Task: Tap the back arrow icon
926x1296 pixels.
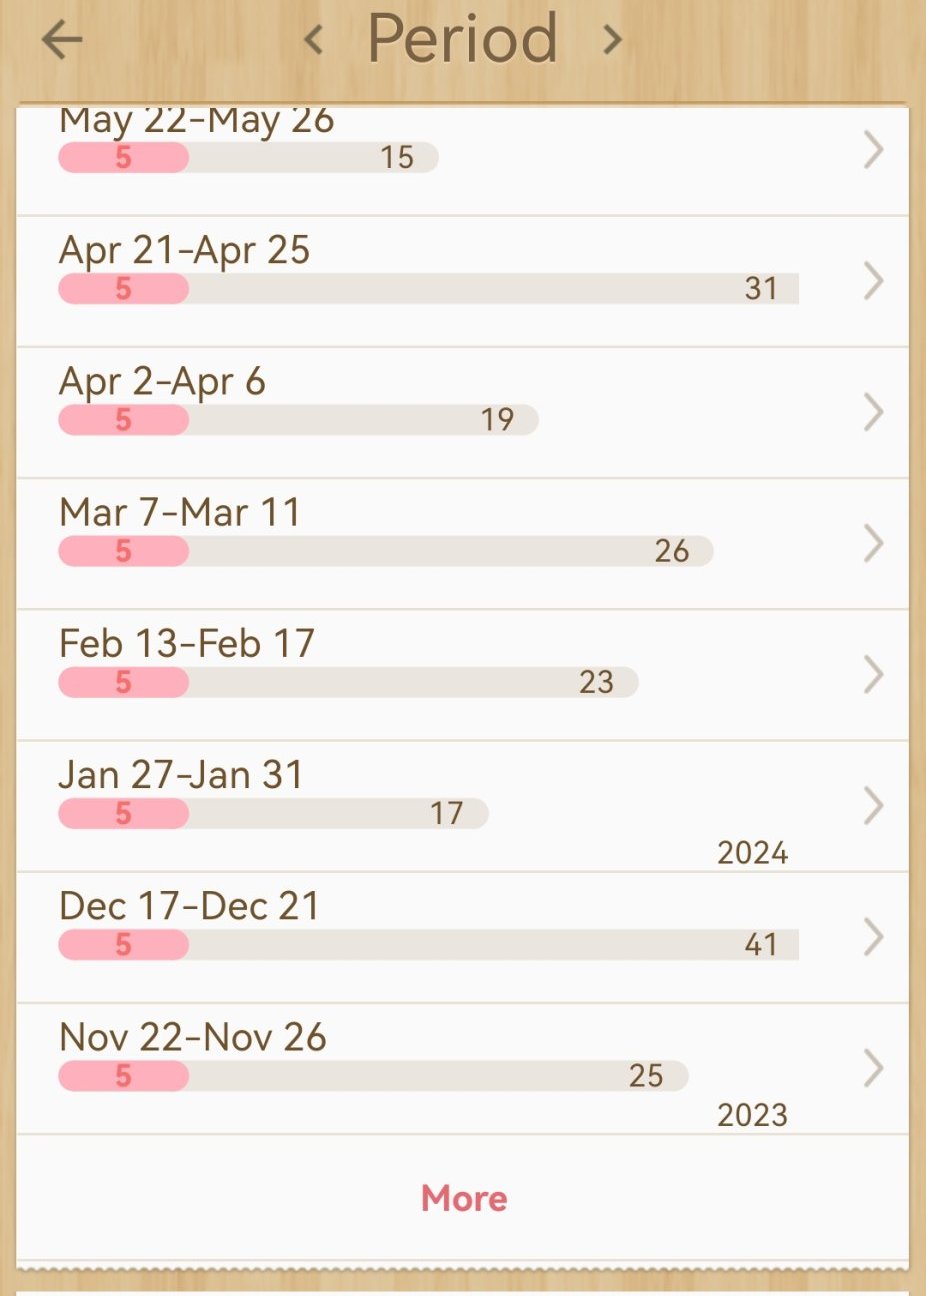Action: [x=62, y=40]
